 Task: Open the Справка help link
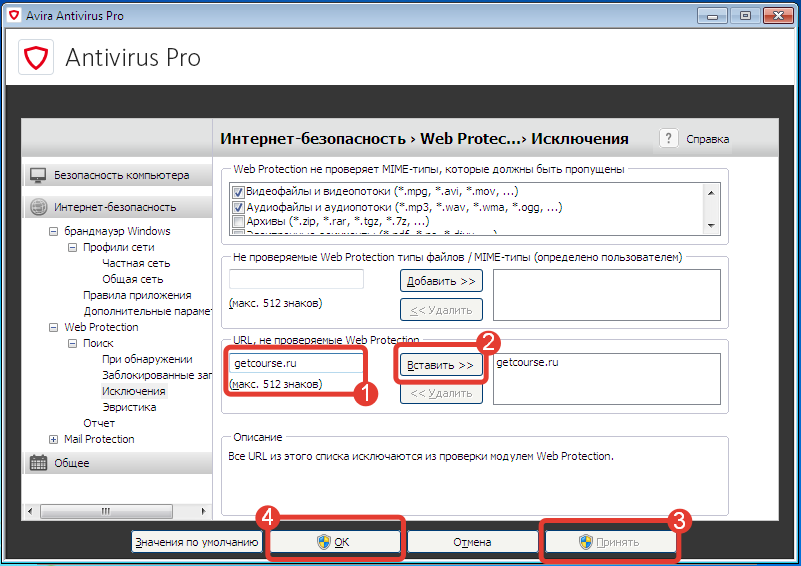708,139
